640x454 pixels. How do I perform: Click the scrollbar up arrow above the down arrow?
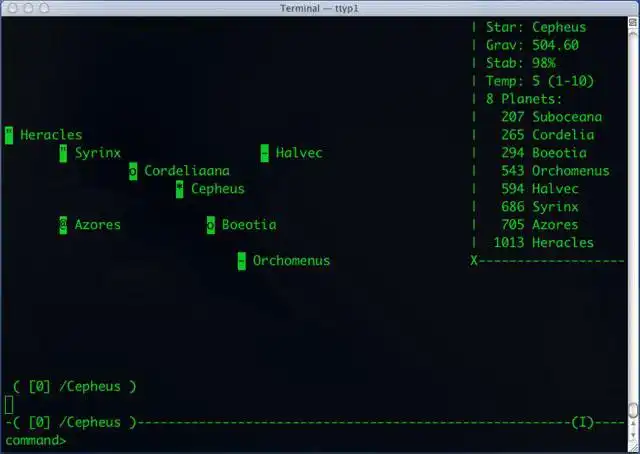[633, 425]
